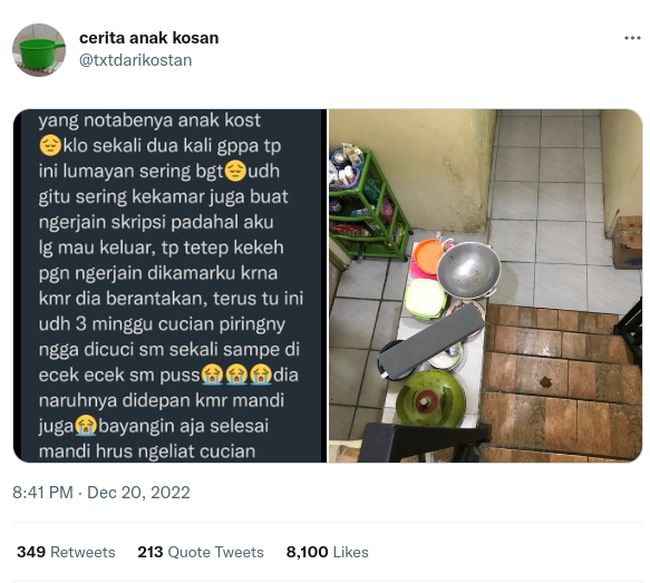650x583 pixels.
Task: Click the green gas cylinder in photo
Action: (430, 398)
